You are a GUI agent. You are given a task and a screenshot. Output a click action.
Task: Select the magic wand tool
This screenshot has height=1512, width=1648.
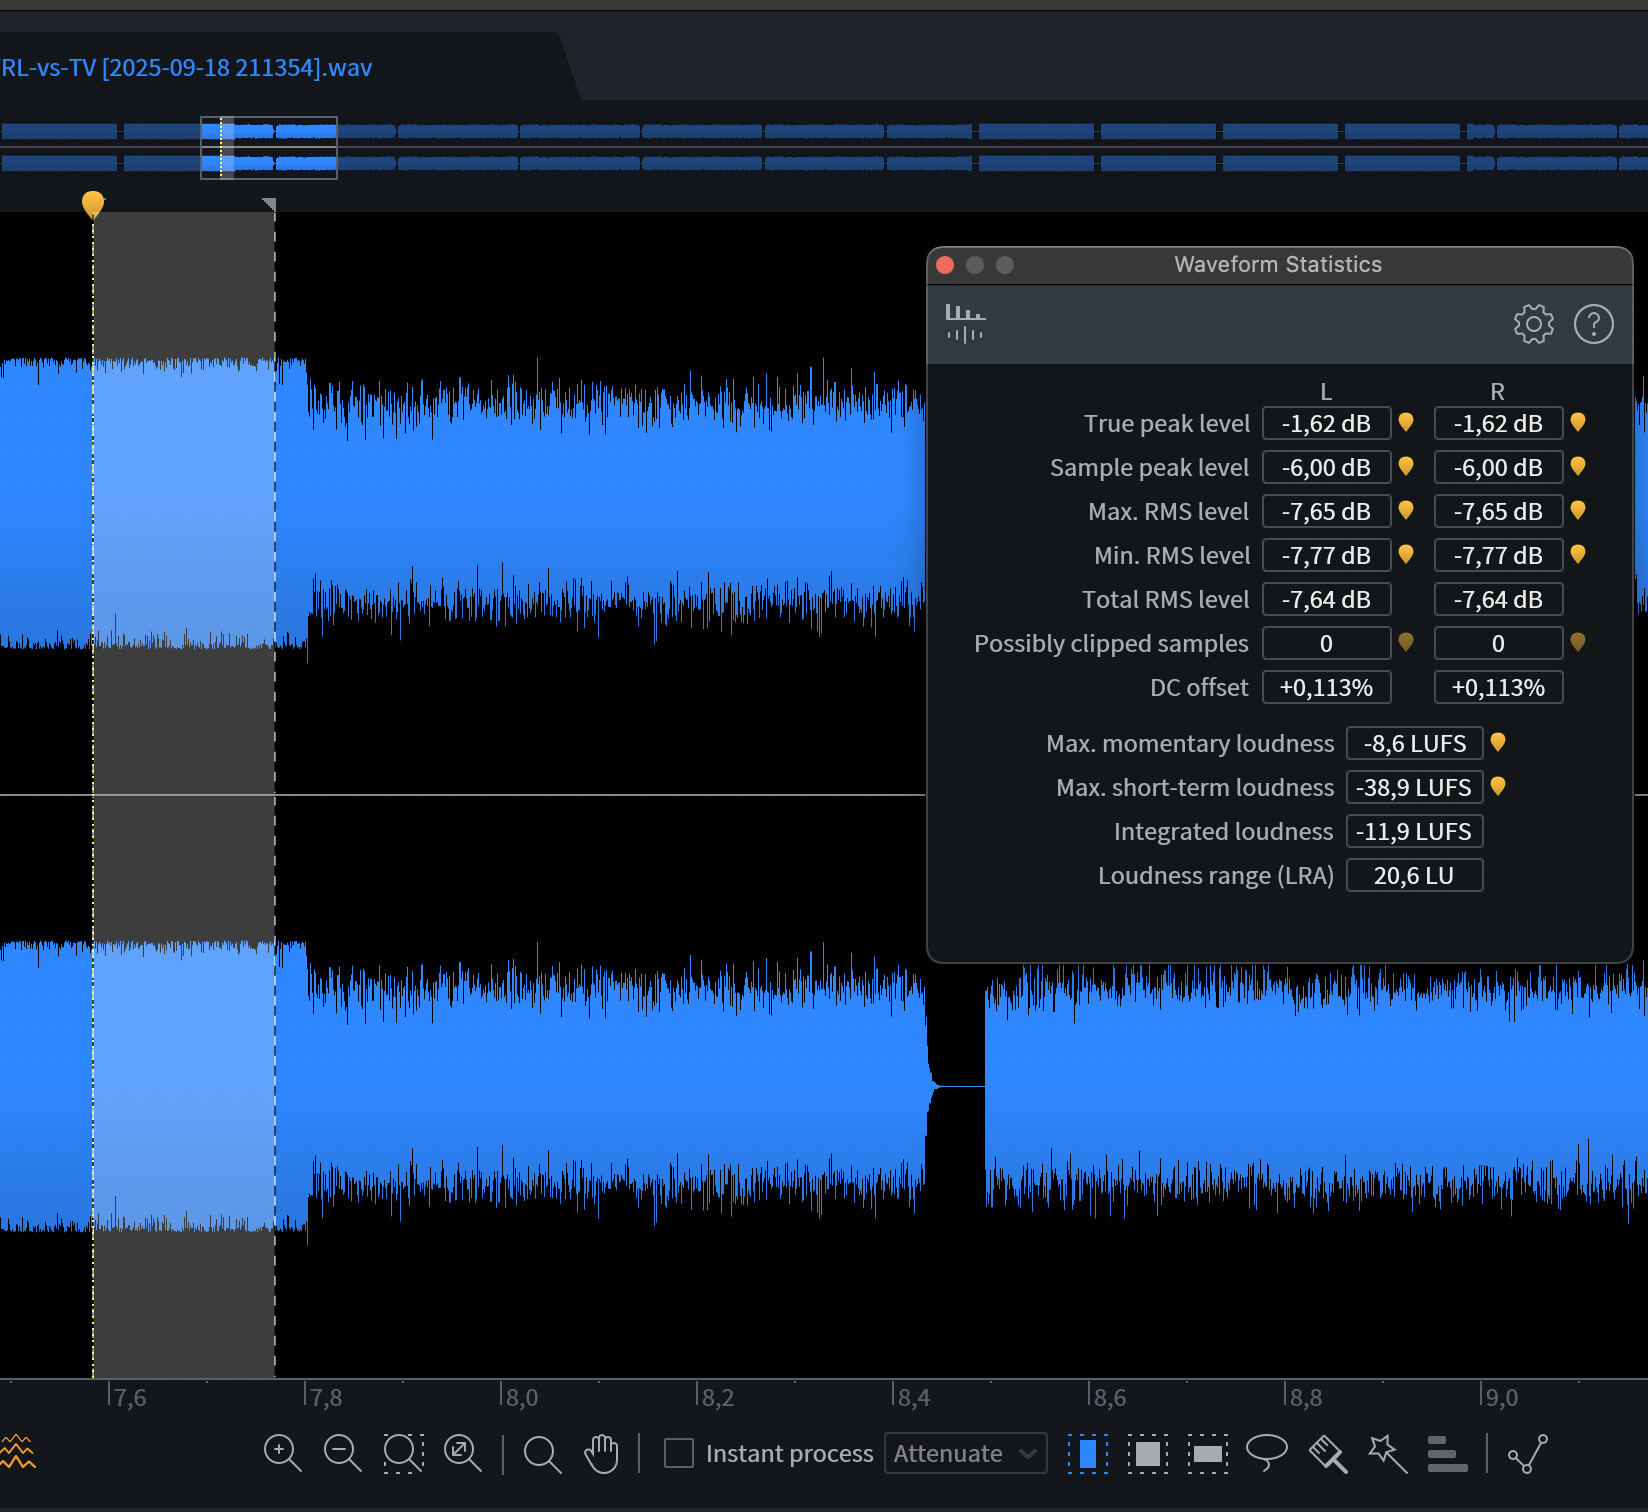pos(1387,1453)
